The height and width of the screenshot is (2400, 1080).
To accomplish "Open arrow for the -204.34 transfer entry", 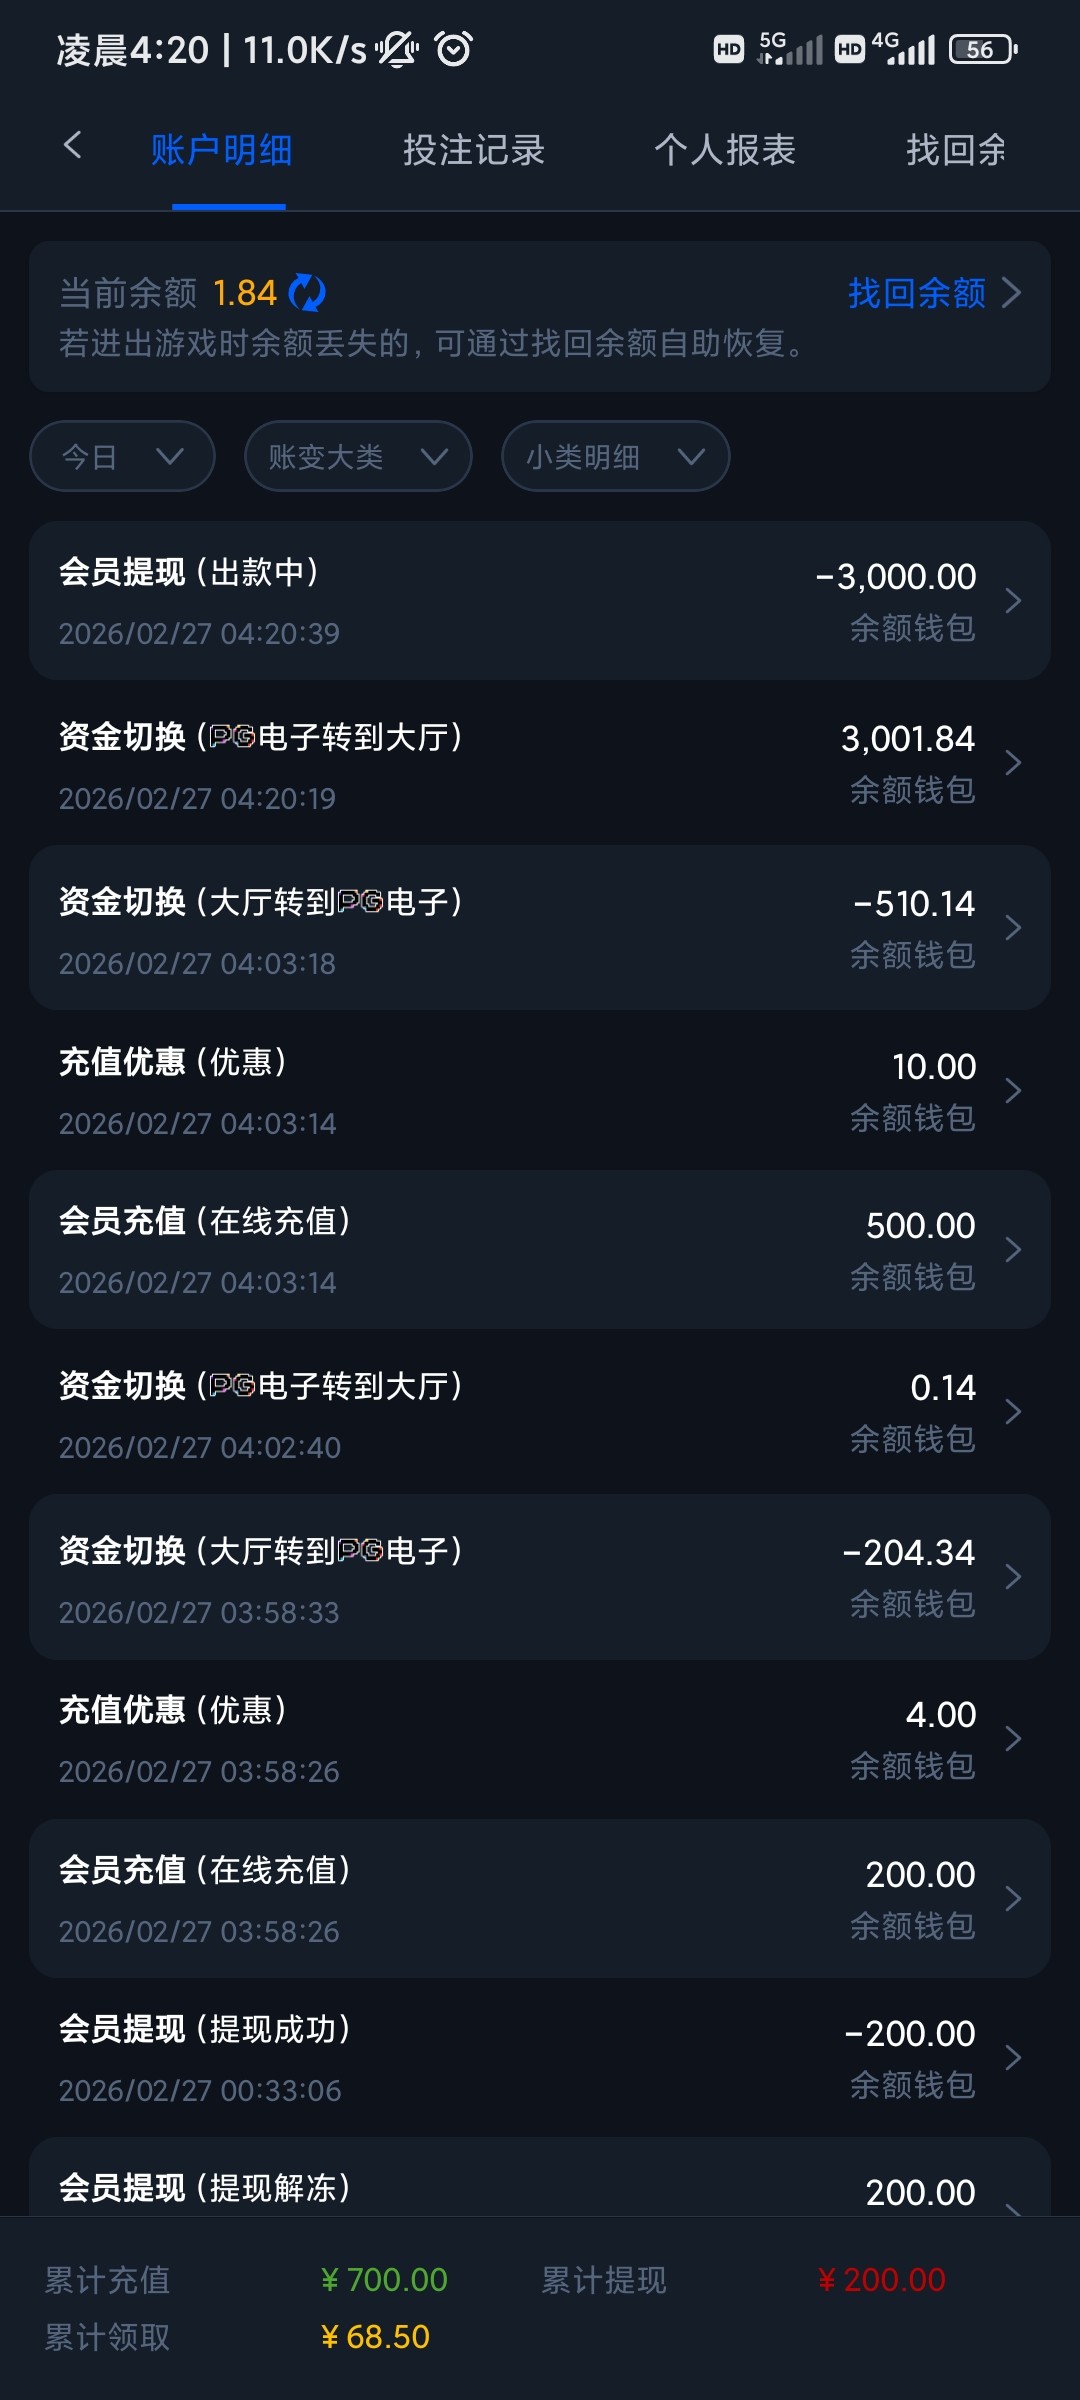I will (x=1012, y=1577).
